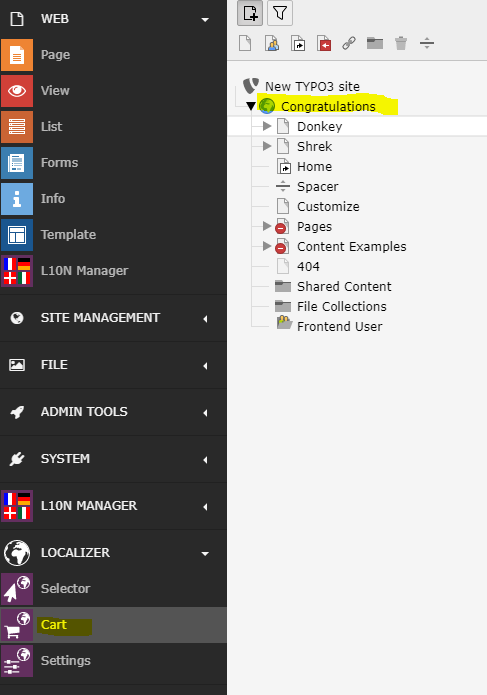The width and height of the screenshot is (487, 695).
Task: Toggle the page tree filter button
Action: 280,13
